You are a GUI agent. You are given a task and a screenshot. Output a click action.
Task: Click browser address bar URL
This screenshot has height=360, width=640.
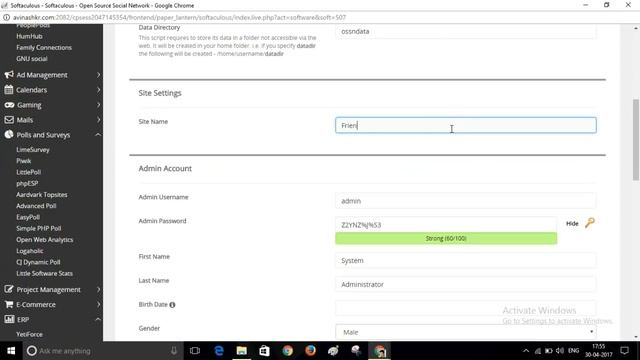tap(180, 18)
